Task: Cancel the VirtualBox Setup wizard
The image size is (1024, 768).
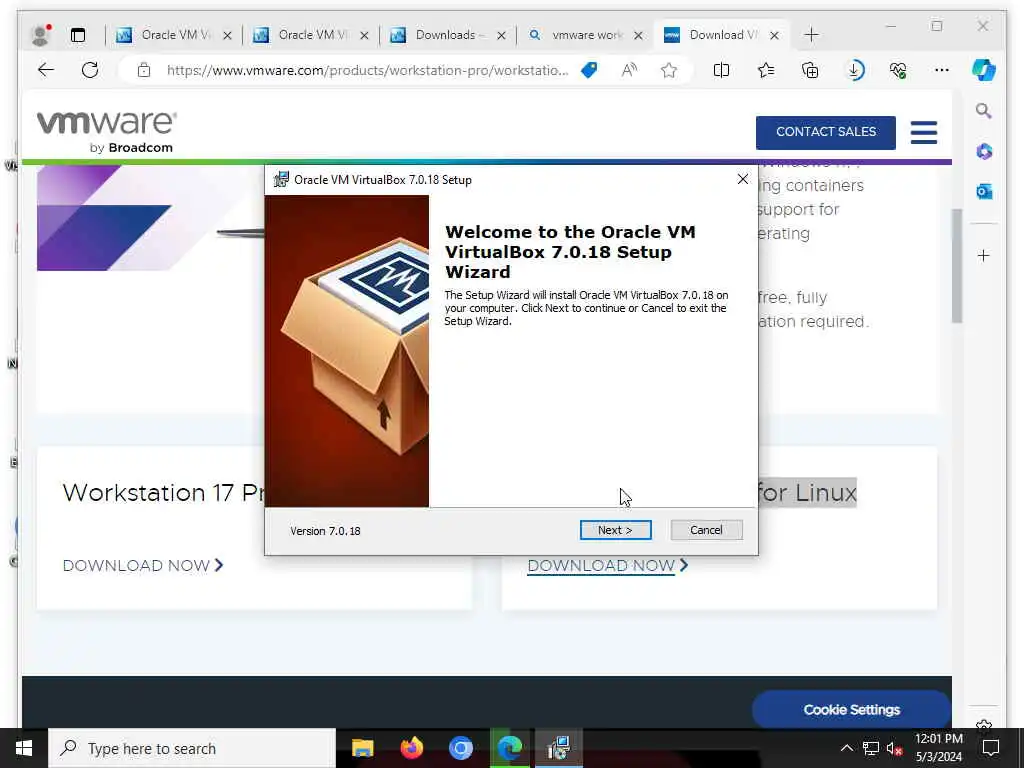Action: click(706, 530)
